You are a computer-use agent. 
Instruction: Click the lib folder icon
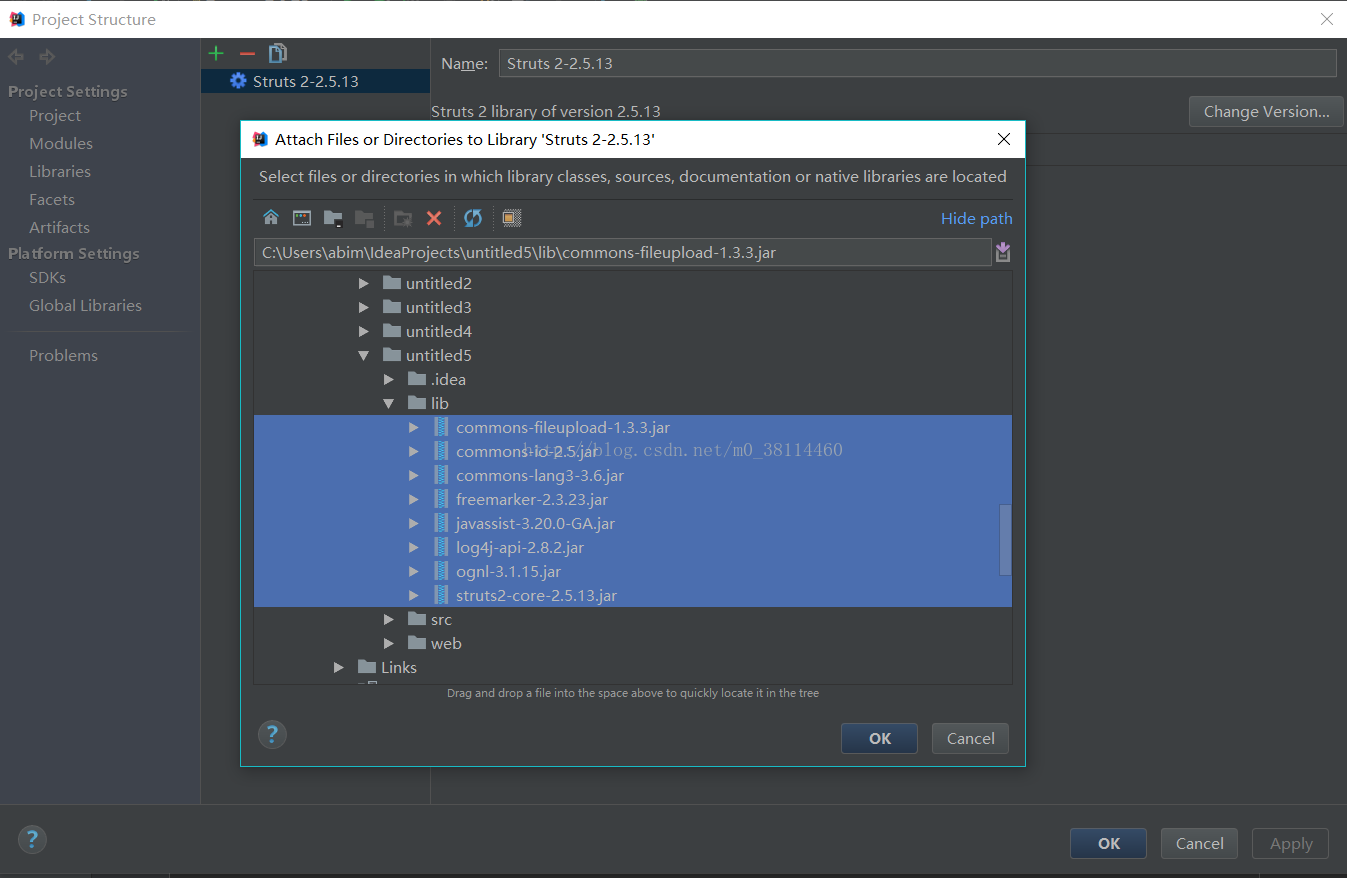417,403
